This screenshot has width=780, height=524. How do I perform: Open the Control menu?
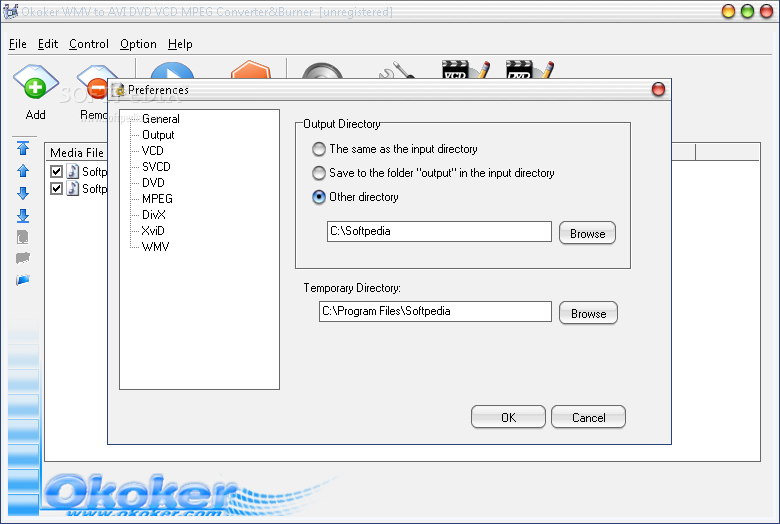pos(89,44)
